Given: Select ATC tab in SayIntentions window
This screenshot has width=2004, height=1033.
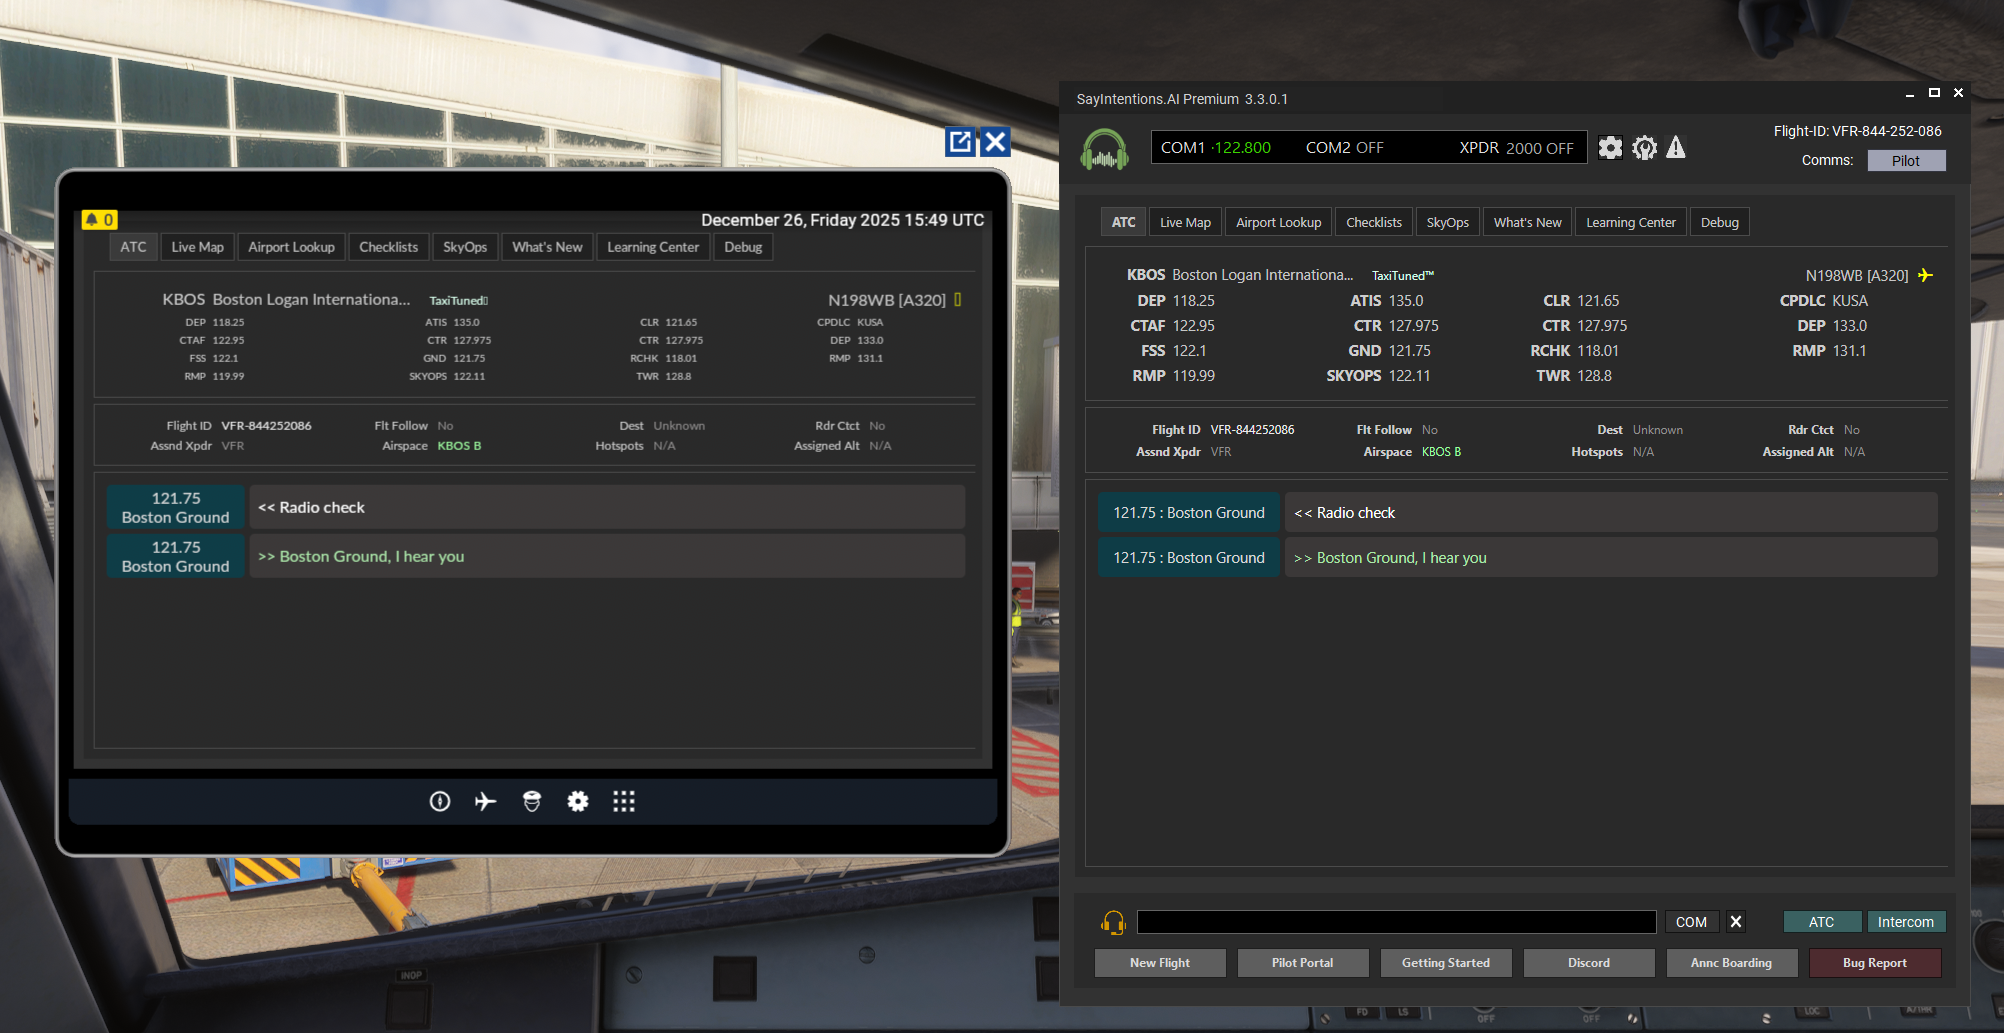Looking at the screenshot, I should 1124,222.
